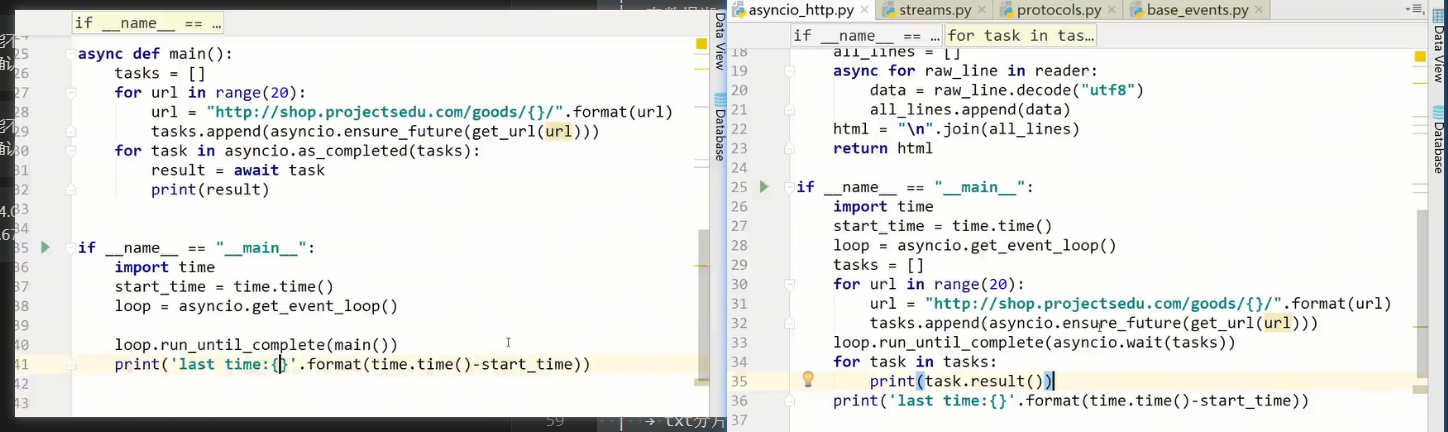Viewport: 1448px width, 432px height.
Task: Collapse the 'async for raw_line in reader' block
Action: [x=789, y=71]
